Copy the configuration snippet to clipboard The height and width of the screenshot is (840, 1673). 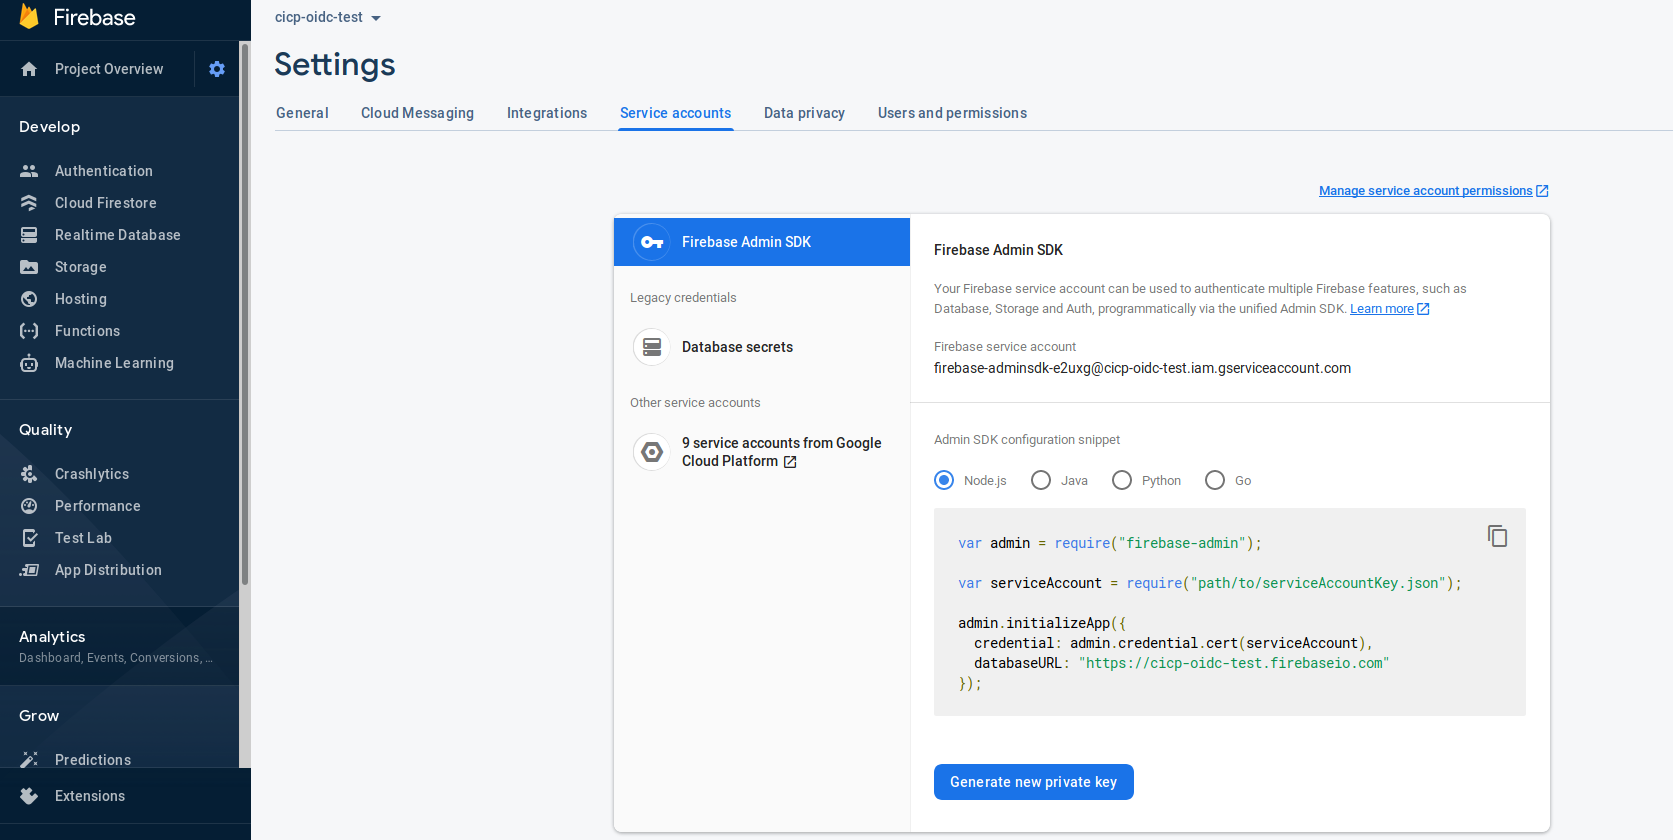(1497, 536)
